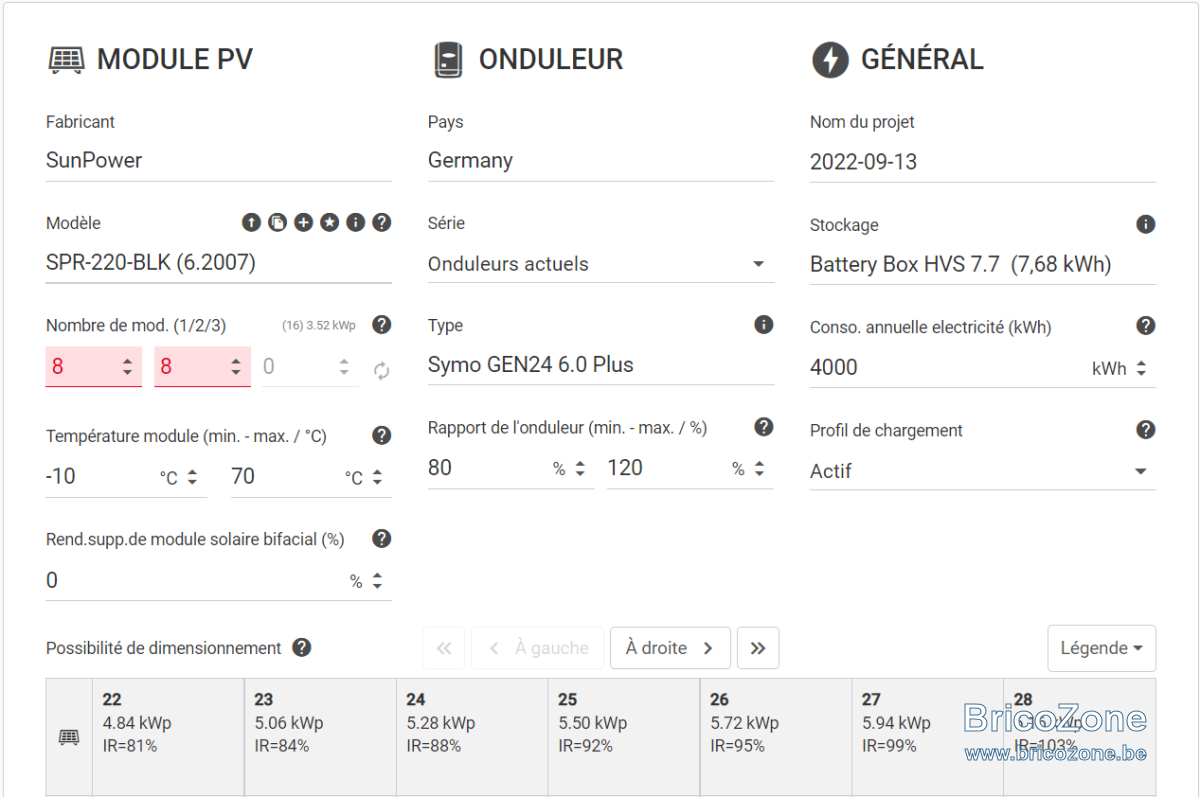Image resolution: width=1200 pixels, height=797 pixels.
Task: Open help for Nombre de mod.
Action: 381,325
